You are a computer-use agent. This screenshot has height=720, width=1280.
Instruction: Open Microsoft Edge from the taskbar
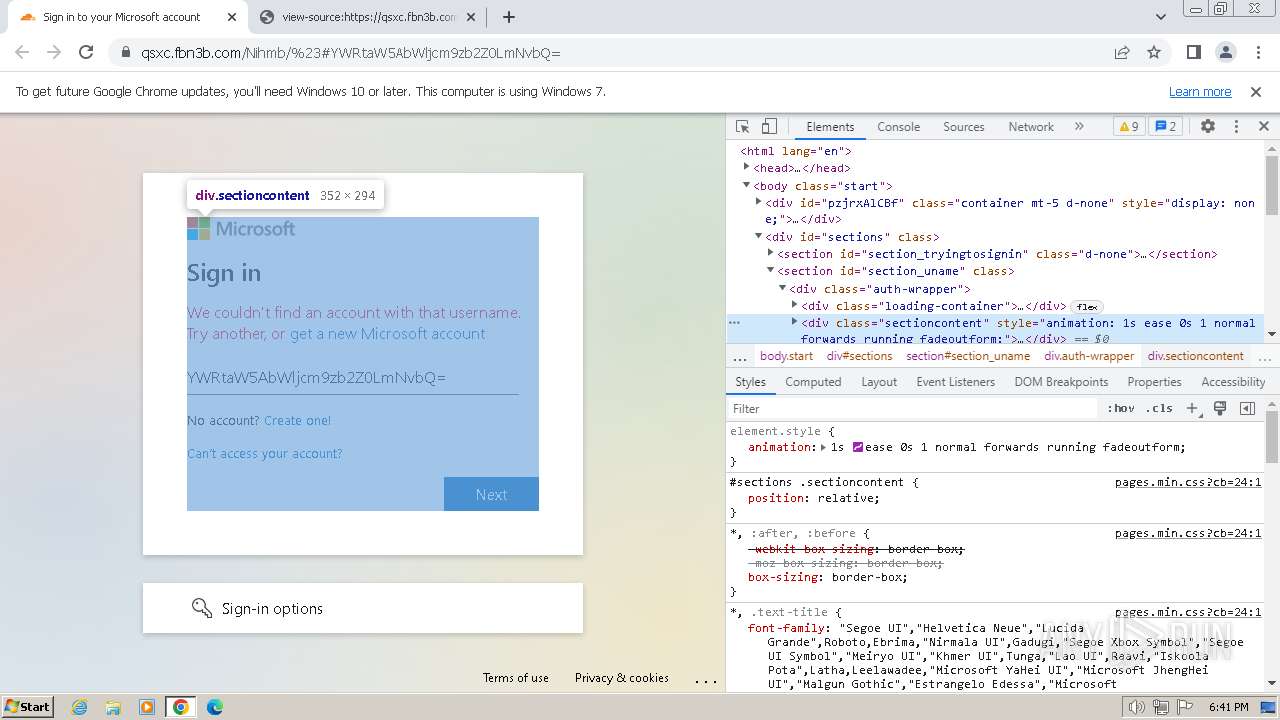click(x=215, y=707)
